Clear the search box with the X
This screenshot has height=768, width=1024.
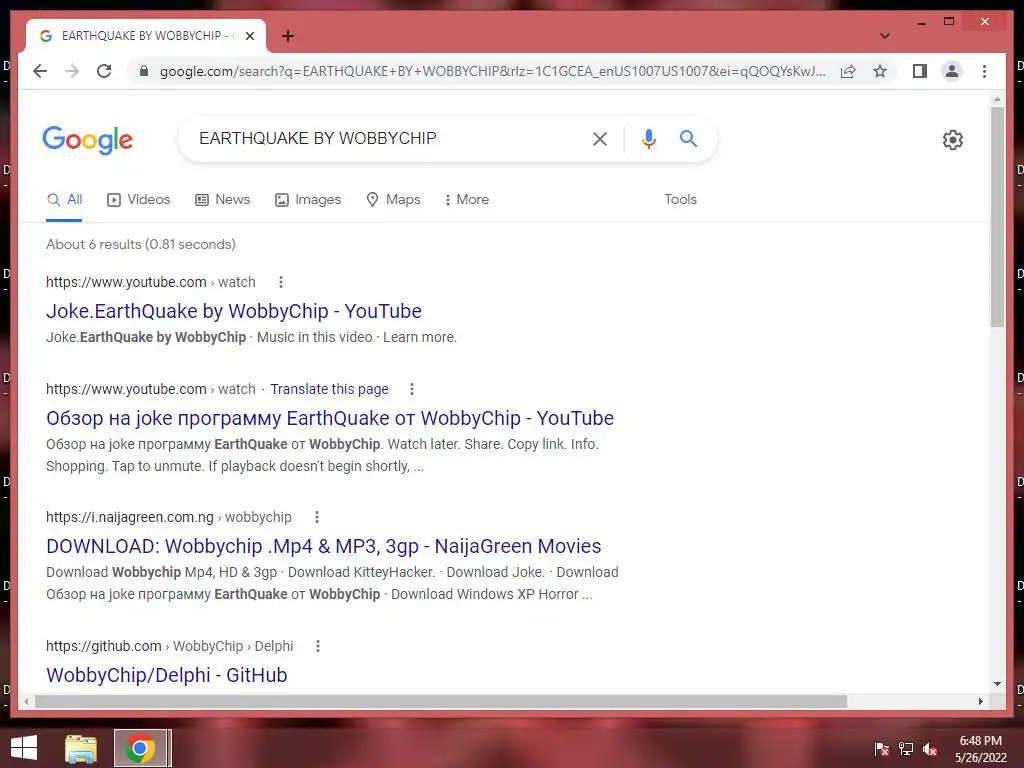click(600, 138)
